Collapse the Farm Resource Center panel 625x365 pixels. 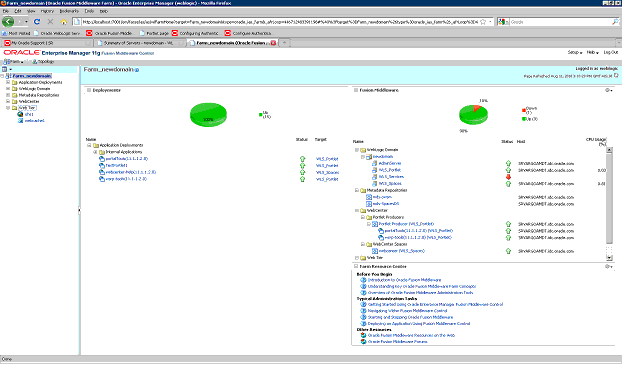(356, 266)
